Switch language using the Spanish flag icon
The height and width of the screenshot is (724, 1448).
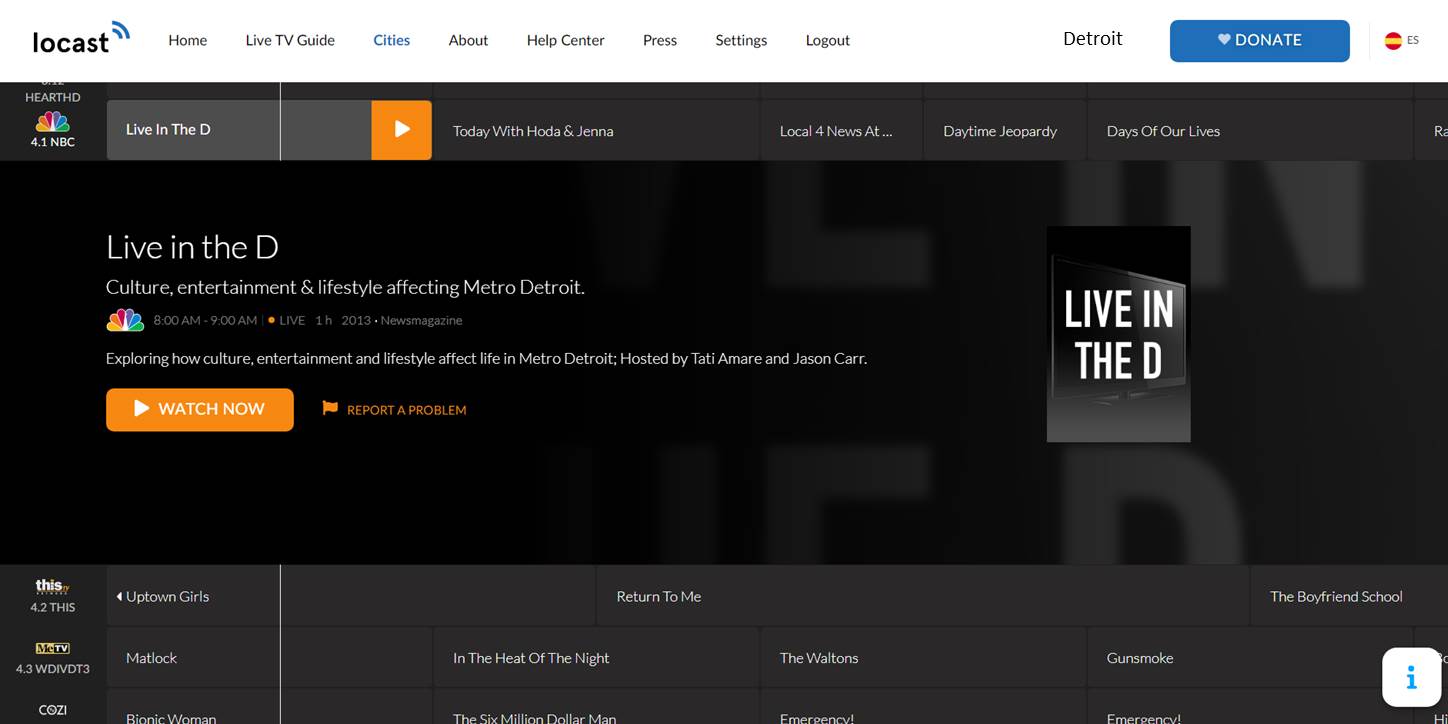coord(1393,41)
